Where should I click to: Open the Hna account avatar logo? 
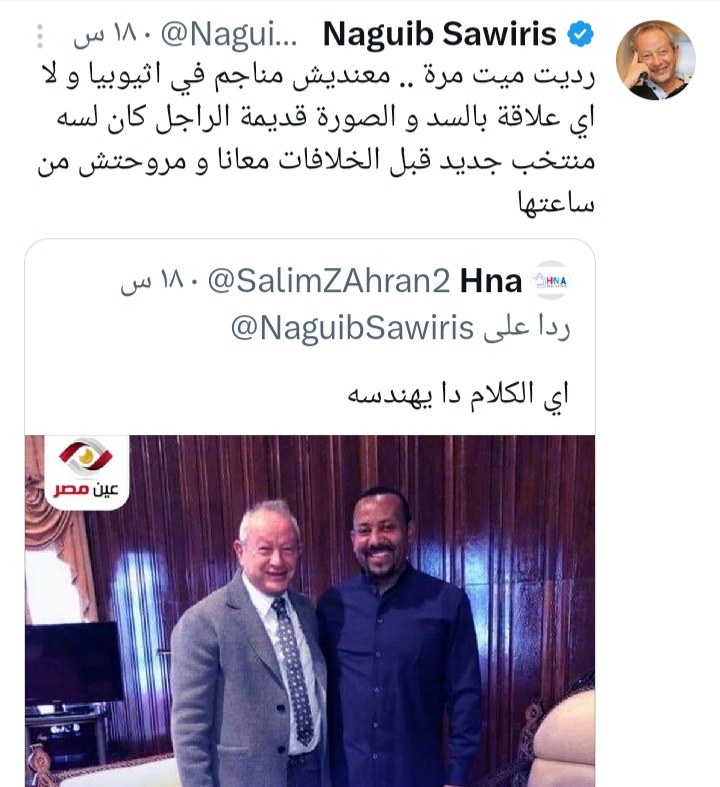click(x=551, y=280)
